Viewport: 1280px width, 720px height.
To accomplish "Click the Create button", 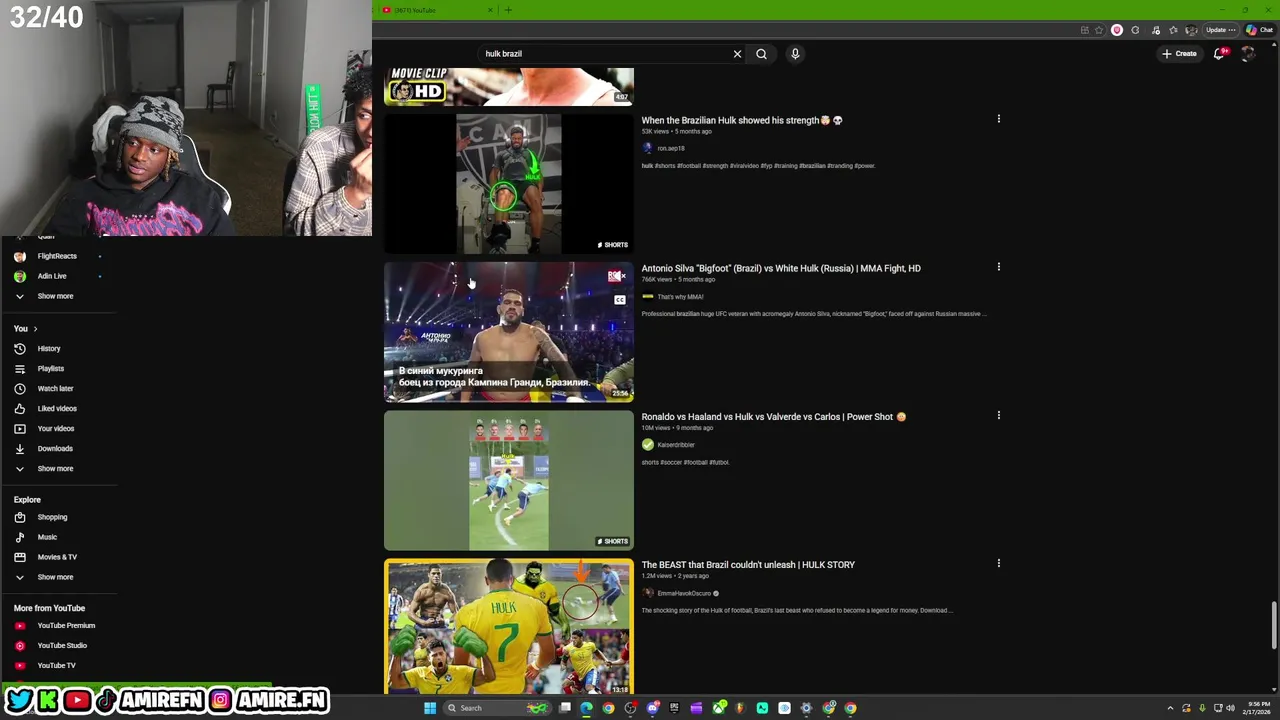I will click(x=1179, y=54).
